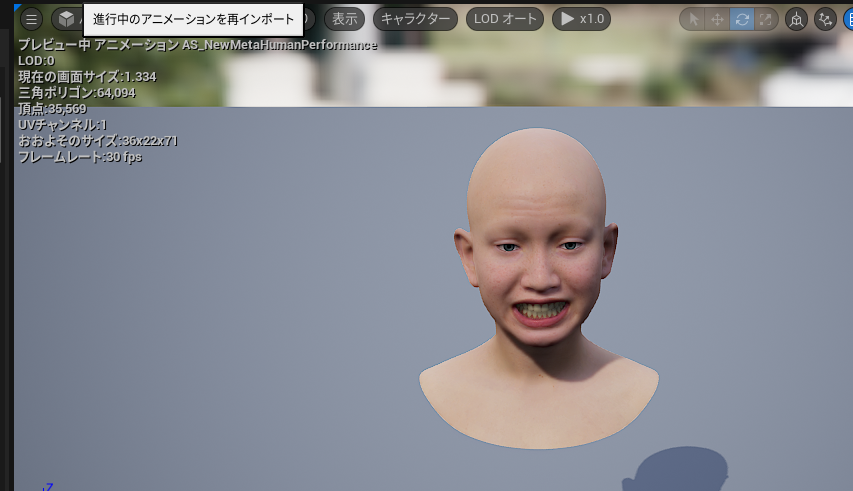Click the 三角ポリゴン:64,094 stat line

[x=77, y=93]
